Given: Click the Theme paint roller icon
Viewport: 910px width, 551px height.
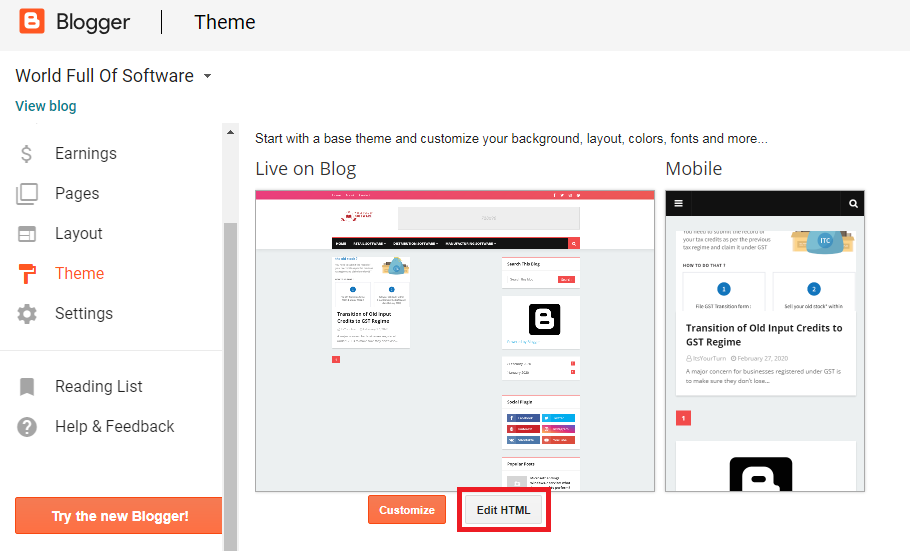Looking at the screenshot, I should tap(27, 273).
